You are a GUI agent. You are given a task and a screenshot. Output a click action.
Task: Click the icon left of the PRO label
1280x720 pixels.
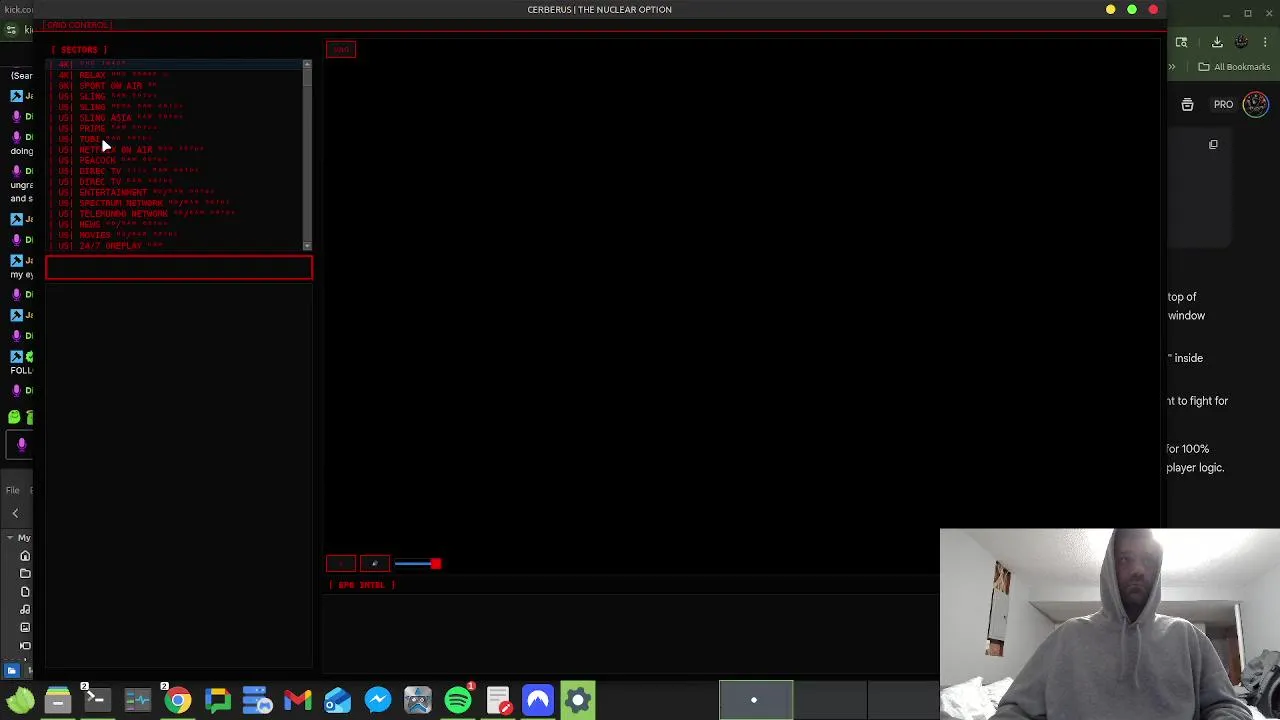coord(1187,104)
